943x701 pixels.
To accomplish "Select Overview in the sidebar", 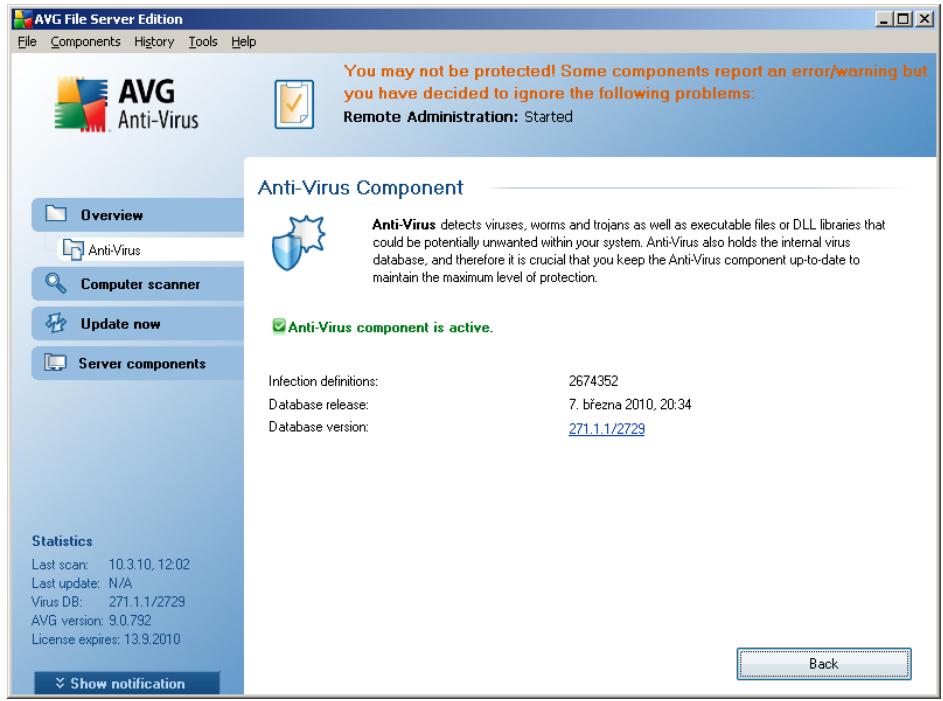I will 138,215.
